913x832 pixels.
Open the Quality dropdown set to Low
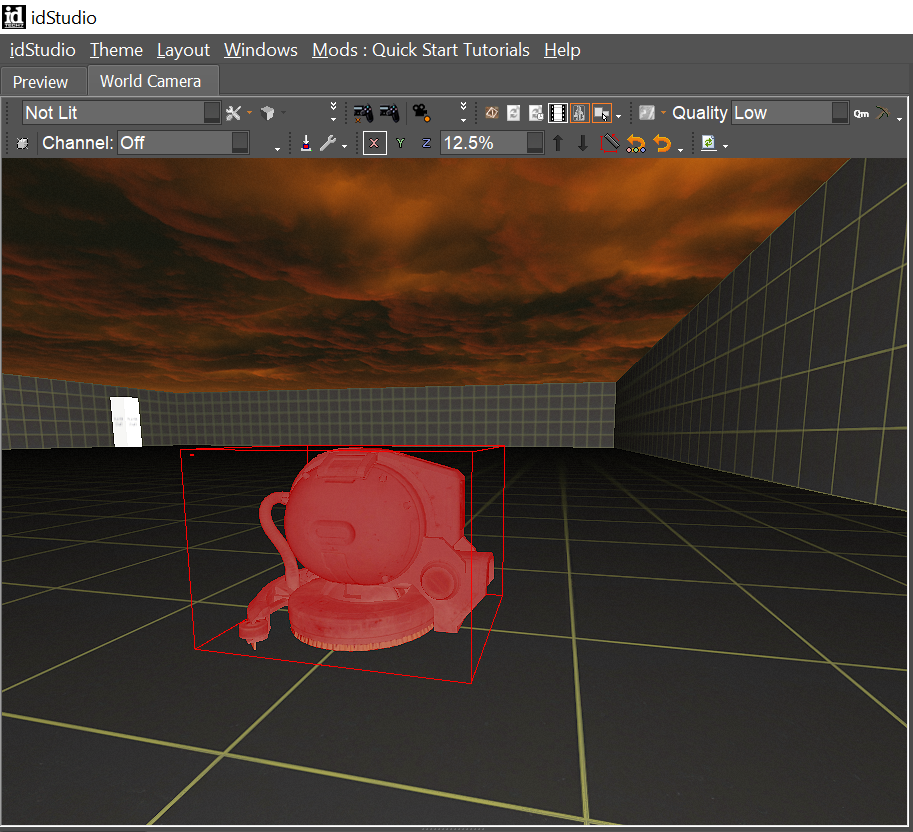coord(790,113)
